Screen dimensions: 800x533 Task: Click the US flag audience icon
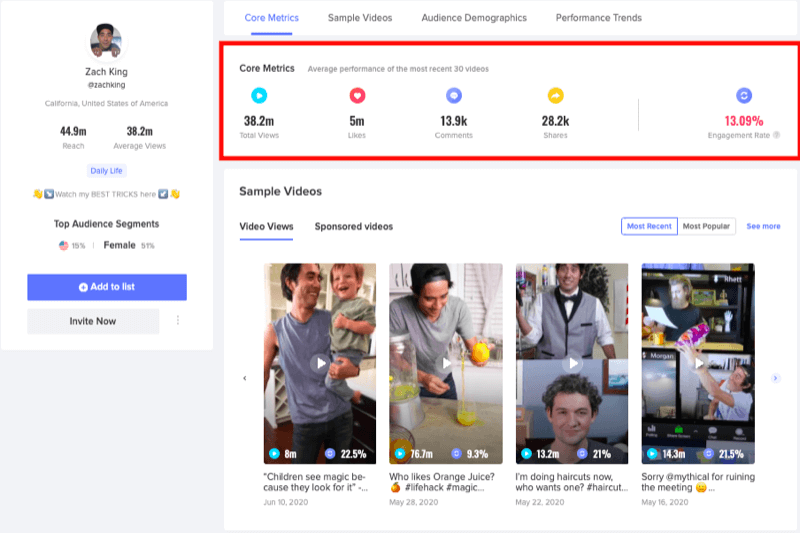[63, 245]
